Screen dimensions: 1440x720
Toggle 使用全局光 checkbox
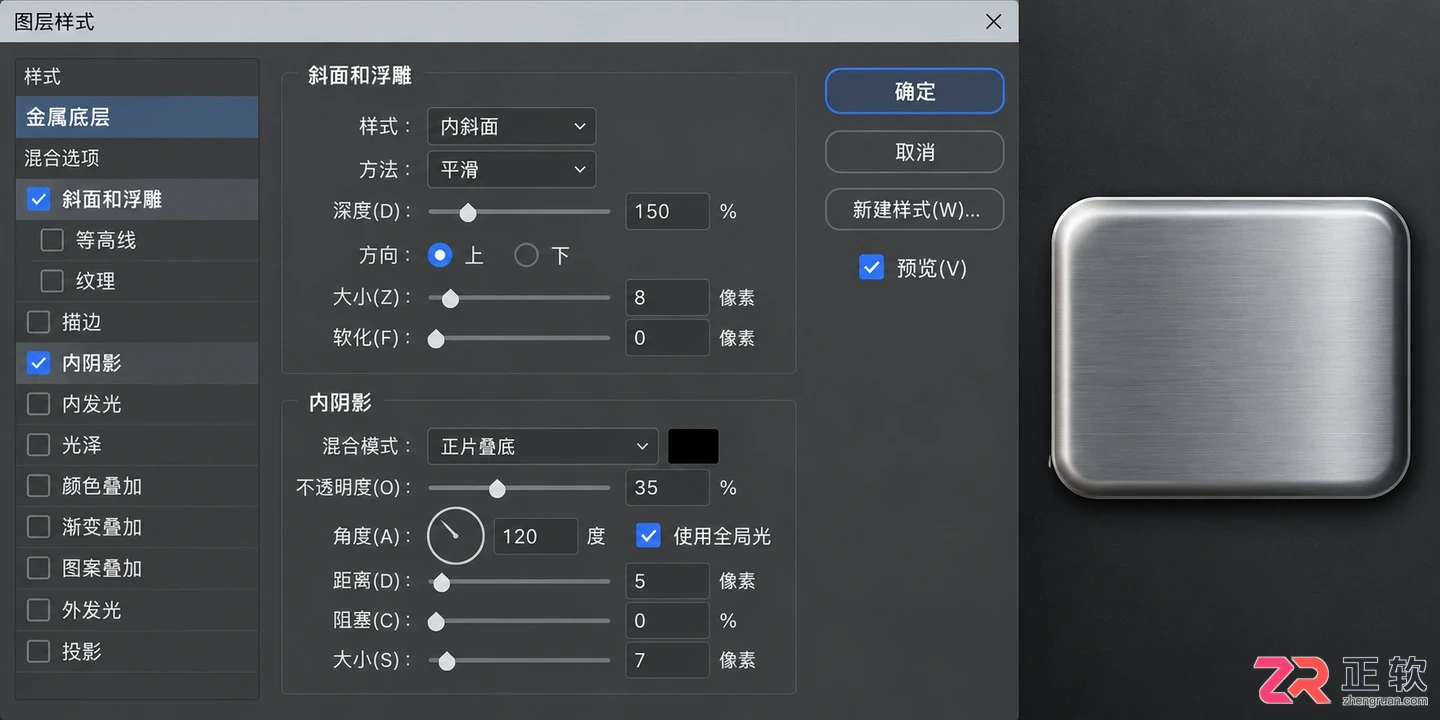click(648, 536)
